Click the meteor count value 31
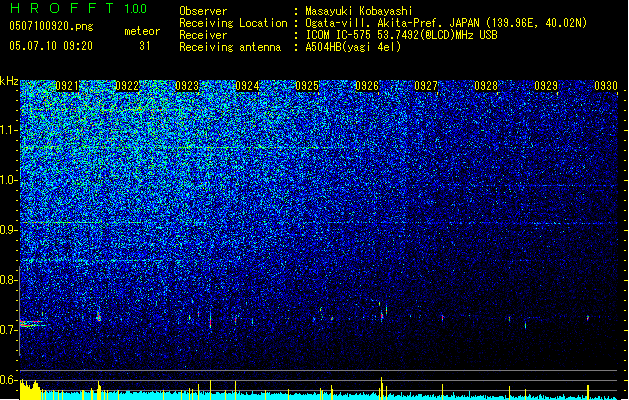The height and width of the screenshot is (400, 629). pos(145,46)
